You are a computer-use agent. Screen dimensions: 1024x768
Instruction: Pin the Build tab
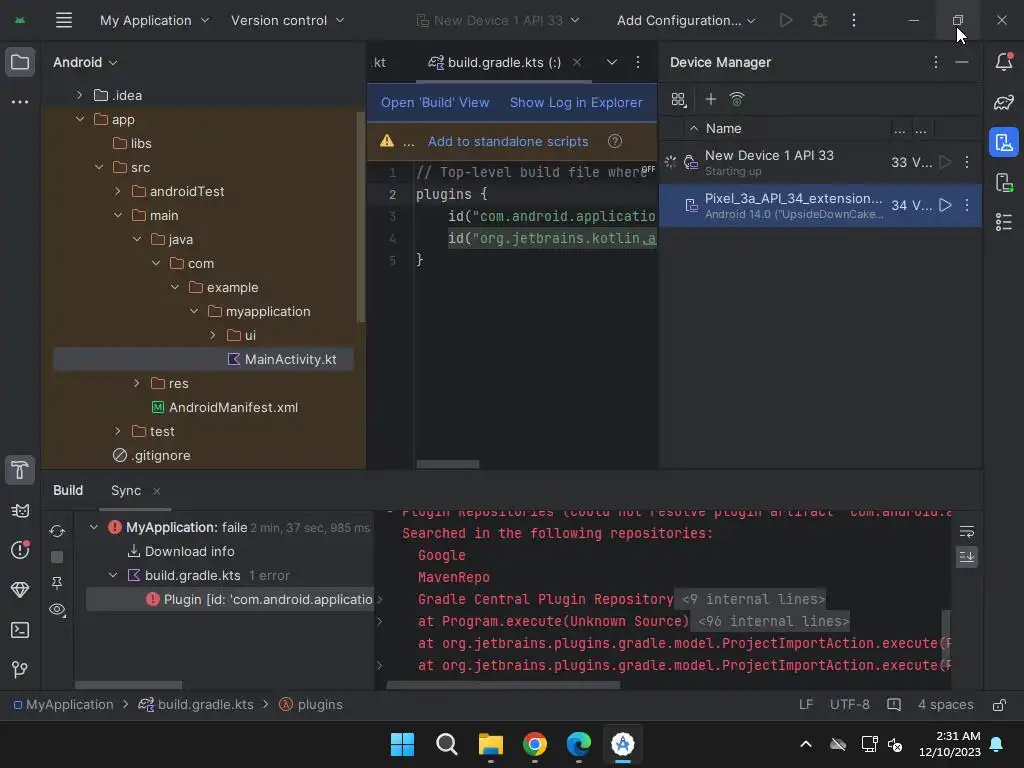[57, 583]
